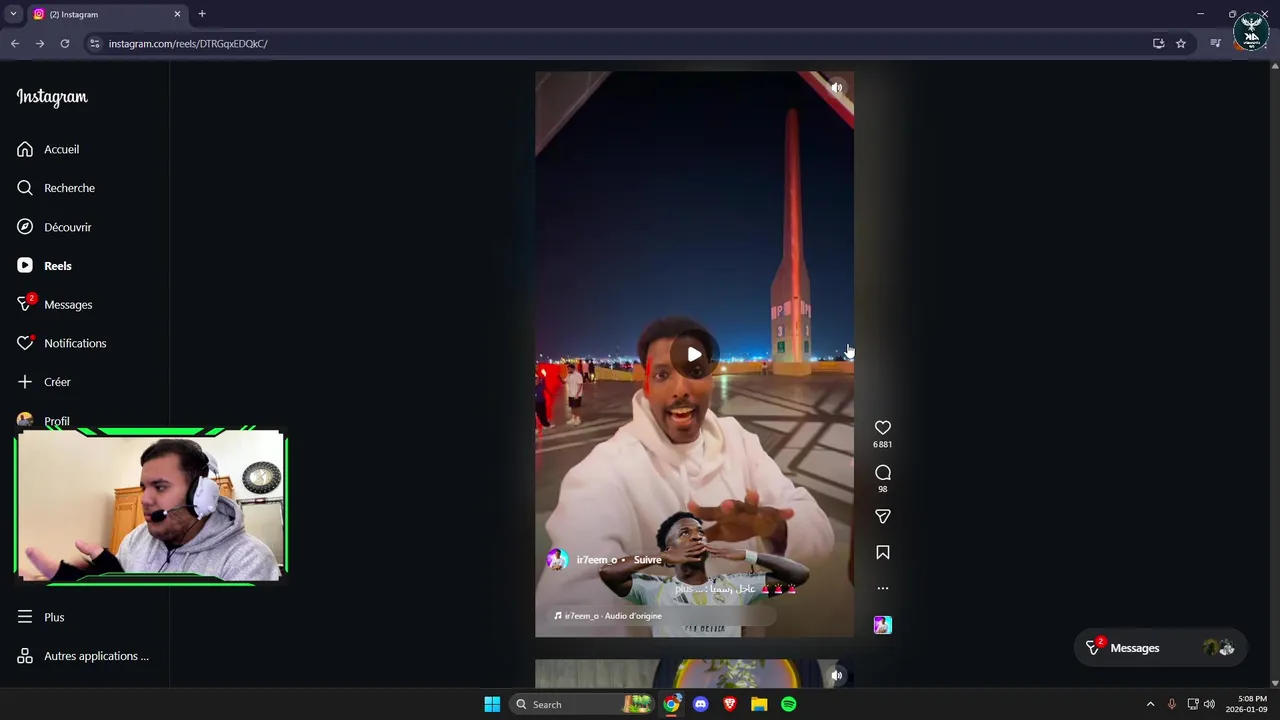Open media control icon in toolbar
The width and height of the screenshot is (1280, 720).
click(x=1215, y=44)
